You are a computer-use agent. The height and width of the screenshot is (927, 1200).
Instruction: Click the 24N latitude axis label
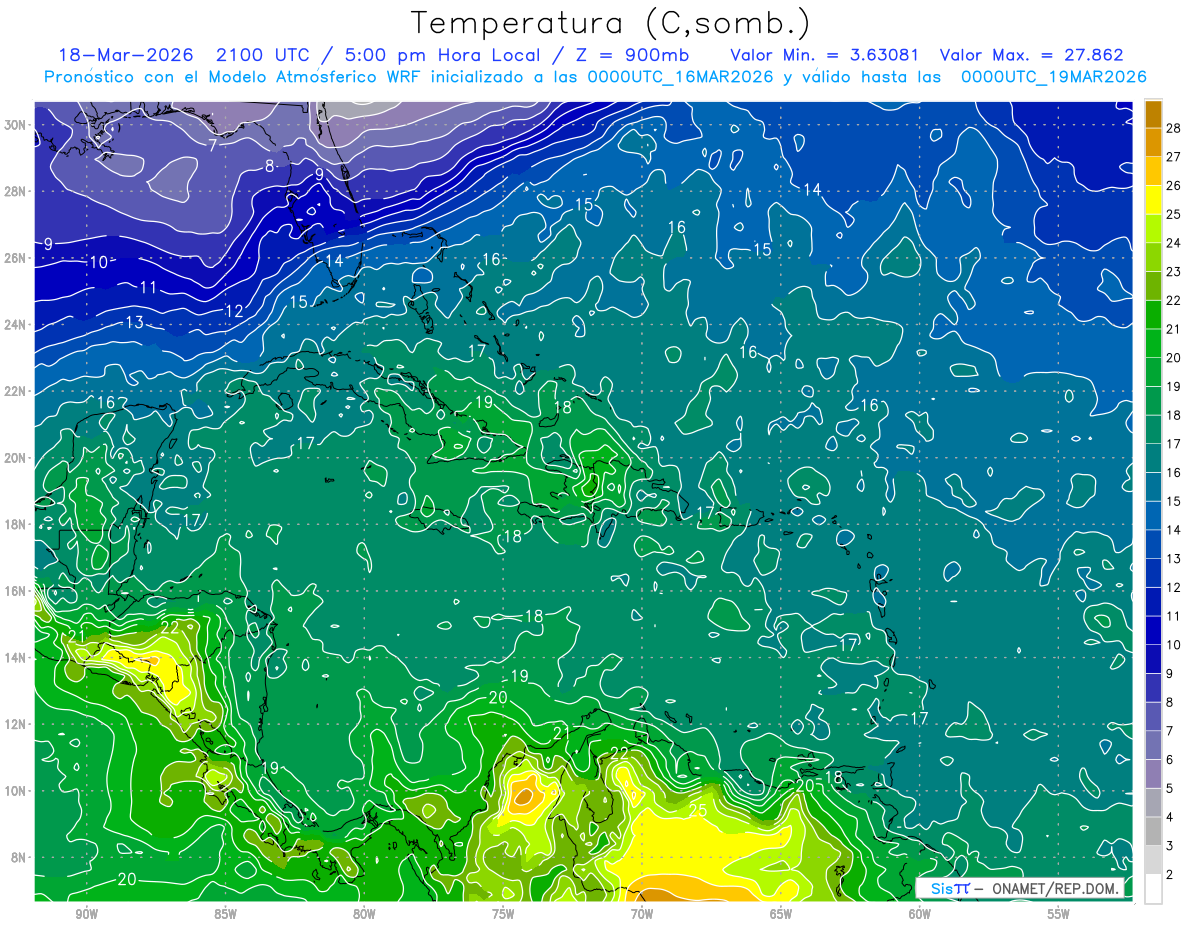tap(17, 325)
